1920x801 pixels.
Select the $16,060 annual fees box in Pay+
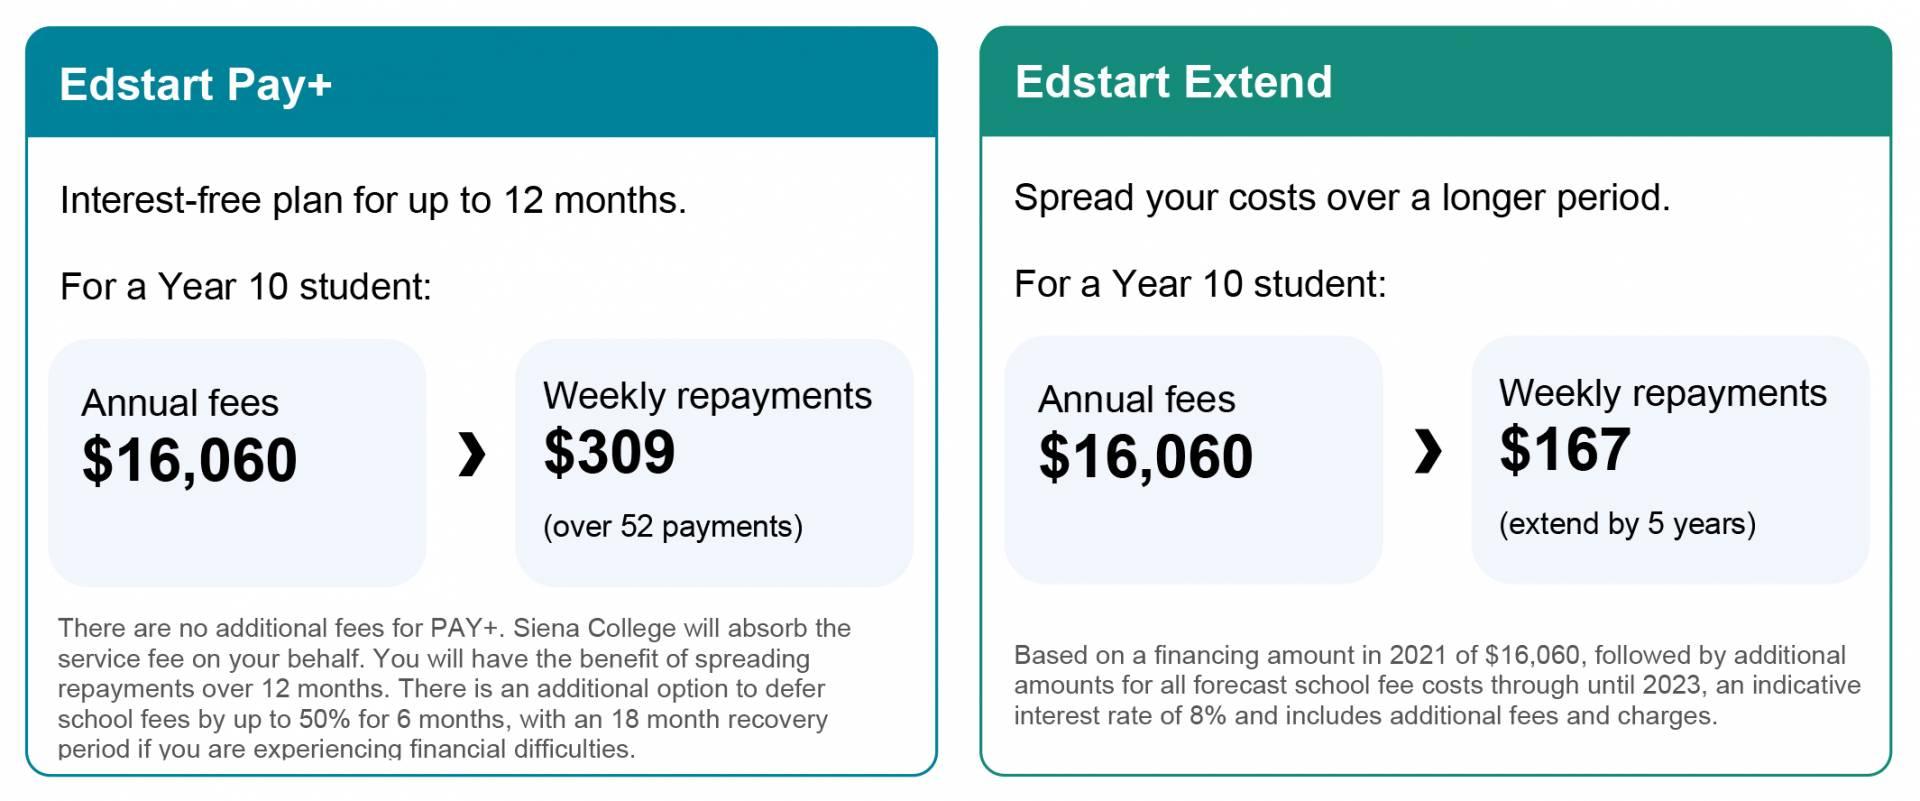tap(237, 463)
